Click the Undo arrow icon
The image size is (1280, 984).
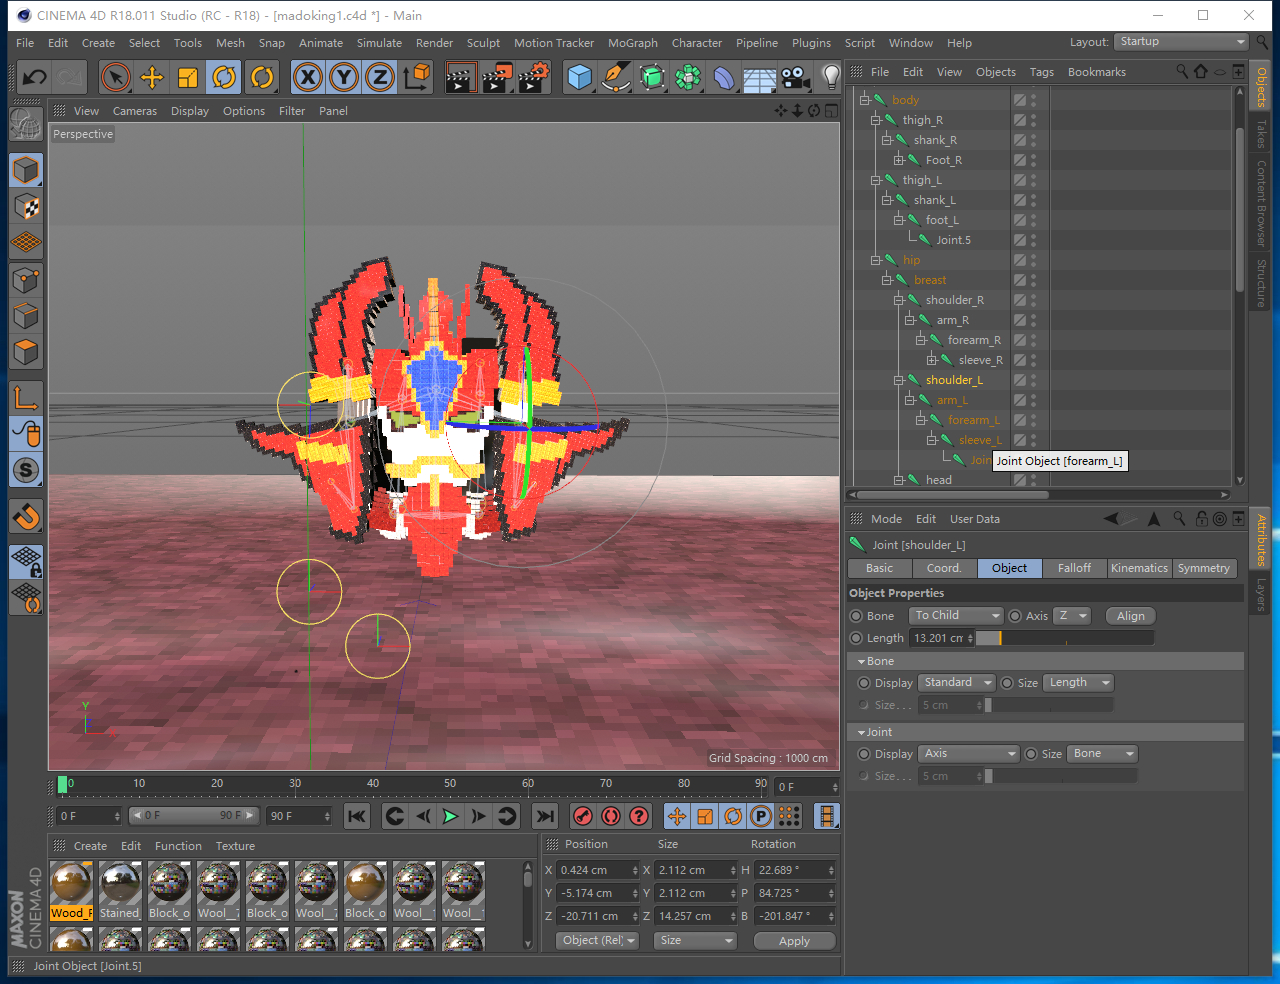35,77
